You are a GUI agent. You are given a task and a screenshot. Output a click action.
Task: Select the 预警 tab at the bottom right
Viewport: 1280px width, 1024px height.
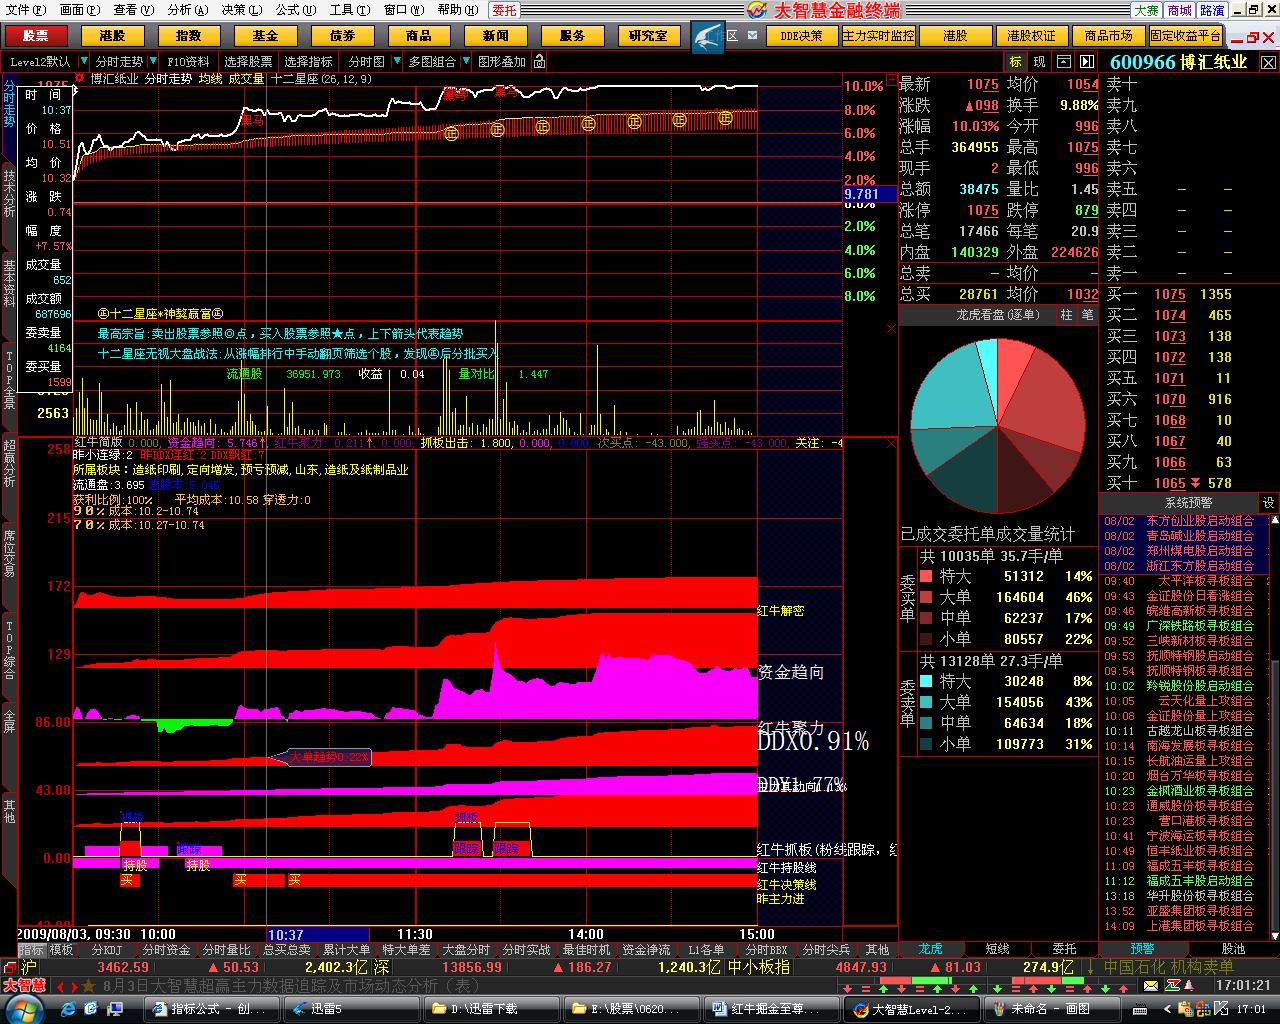coord(1142,948)
